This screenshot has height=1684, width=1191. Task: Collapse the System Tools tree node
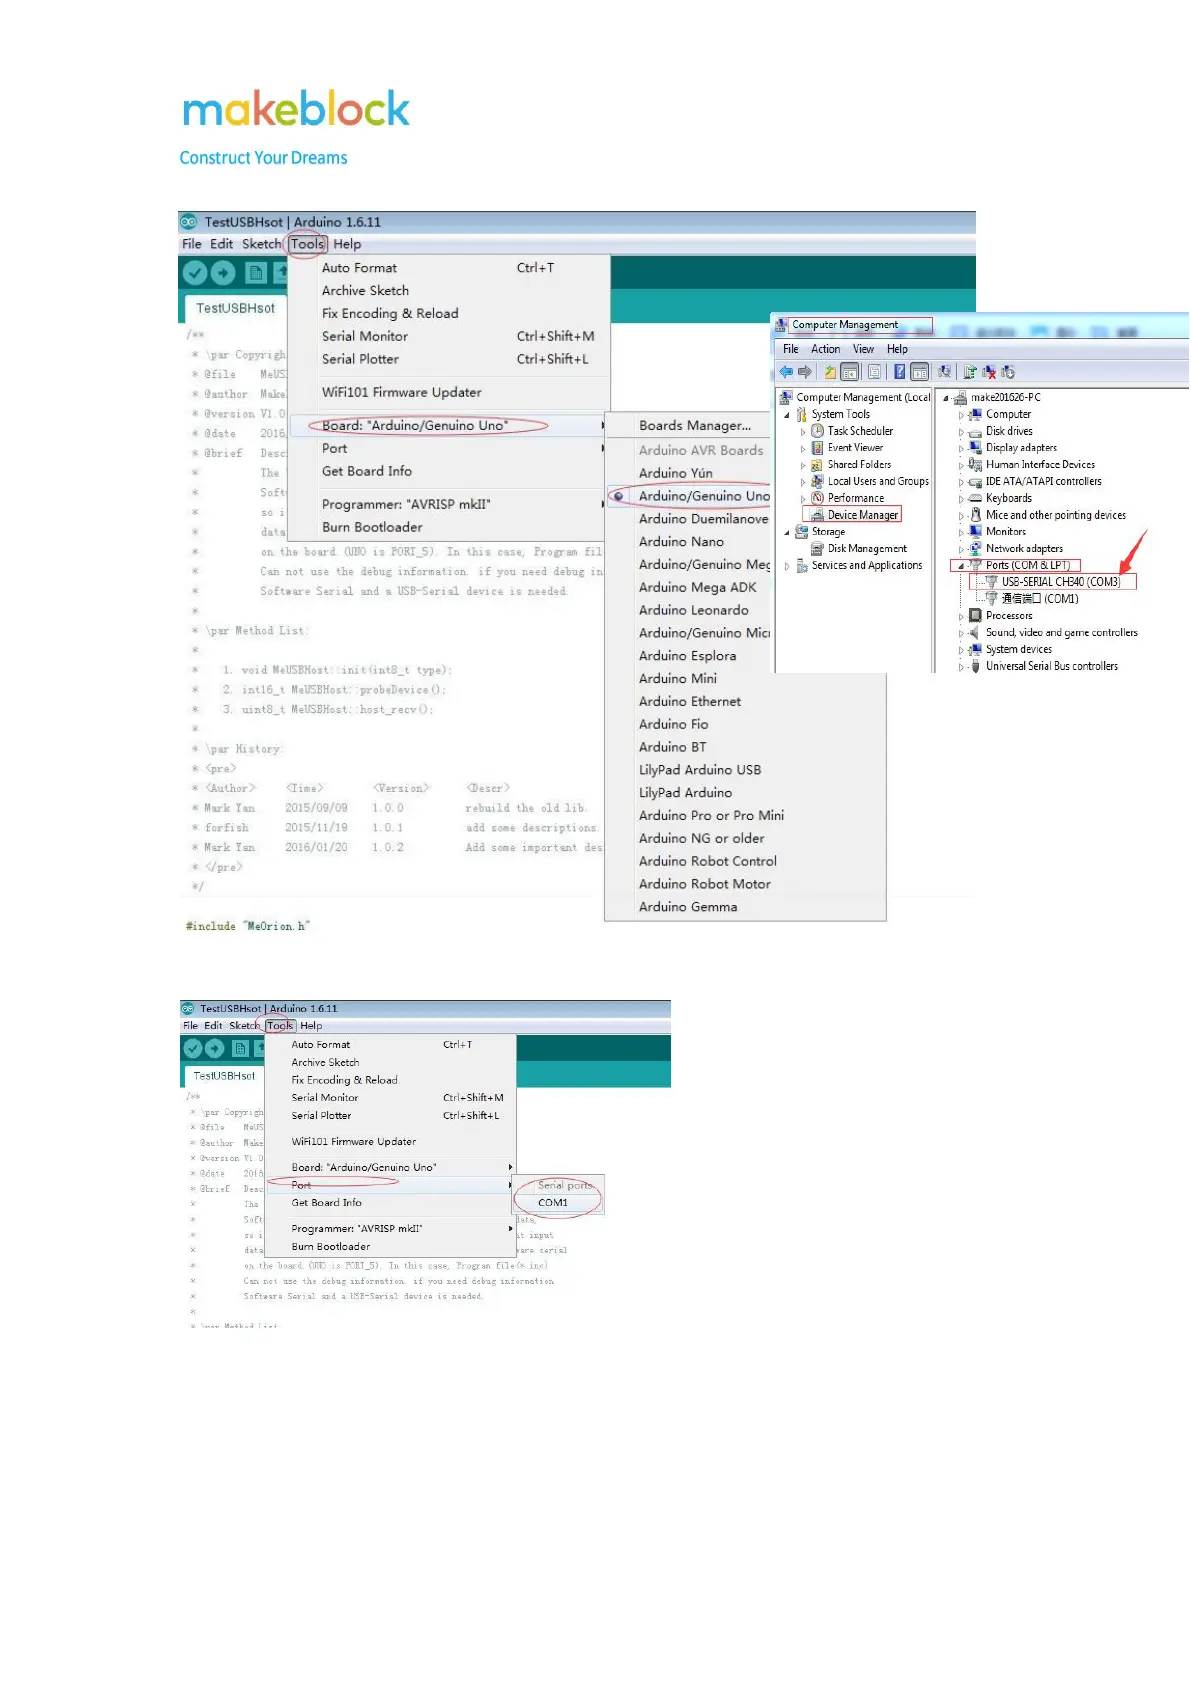click(x=787, y=415)
